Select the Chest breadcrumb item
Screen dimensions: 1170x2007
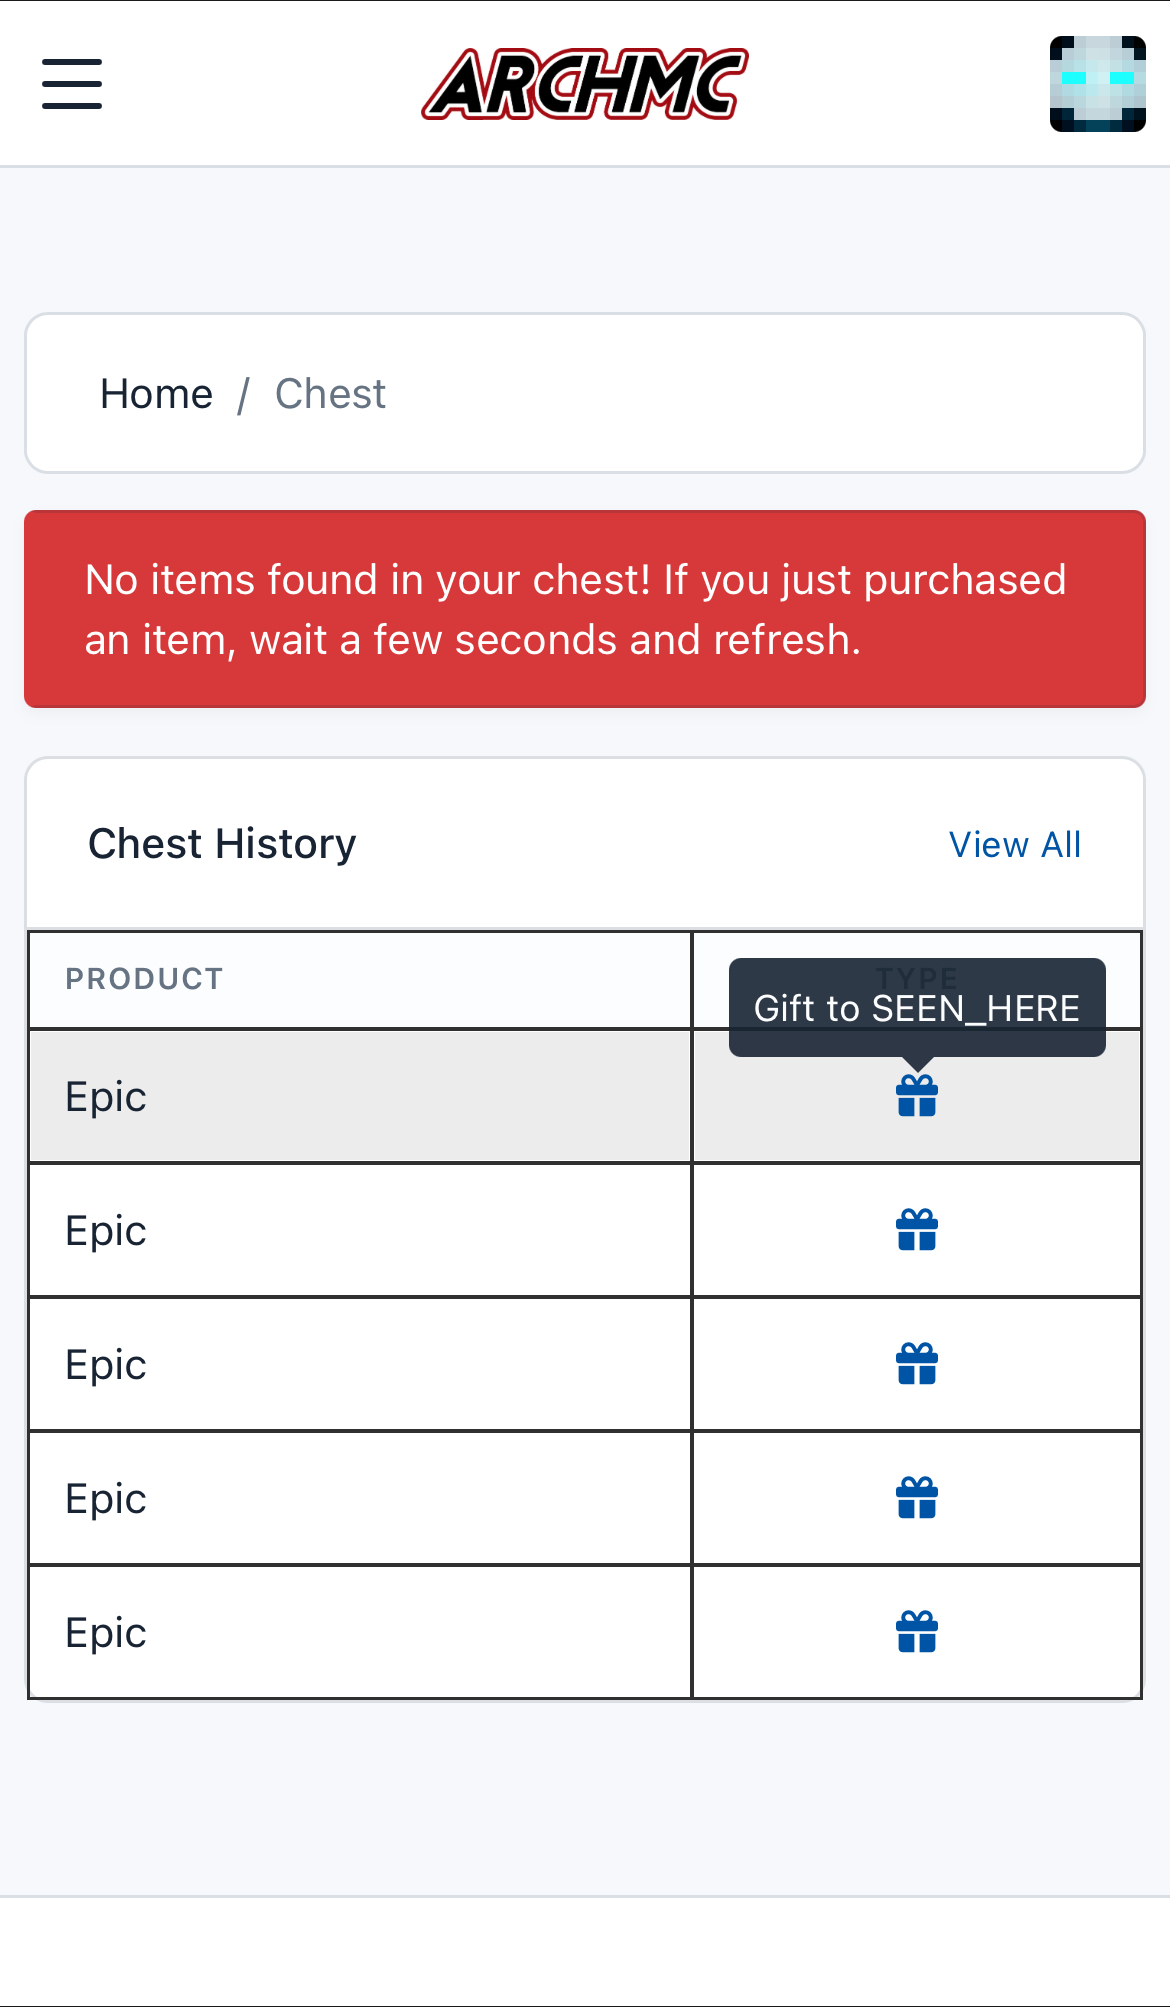pyautogui.click(x=330, y=394)
